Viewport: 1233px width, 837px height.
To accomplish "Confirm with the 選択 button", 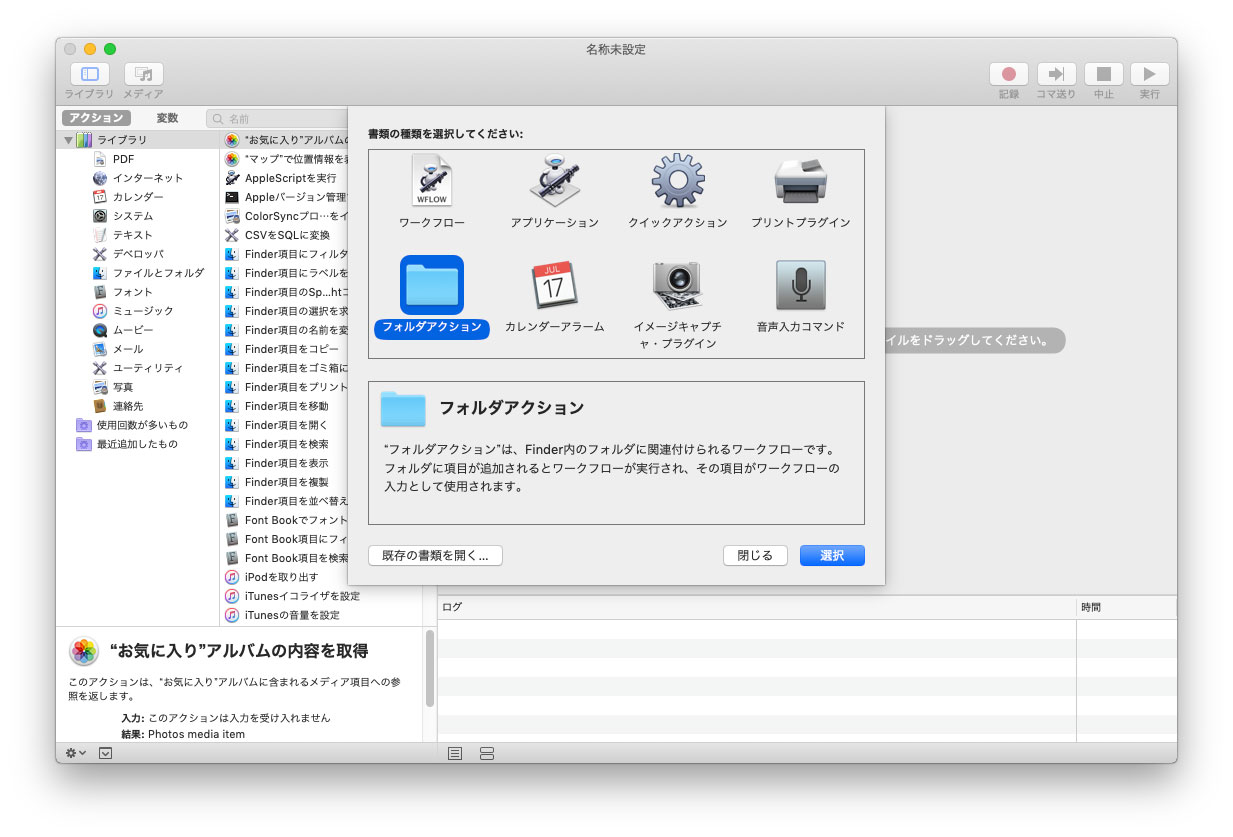I will 832,555.
